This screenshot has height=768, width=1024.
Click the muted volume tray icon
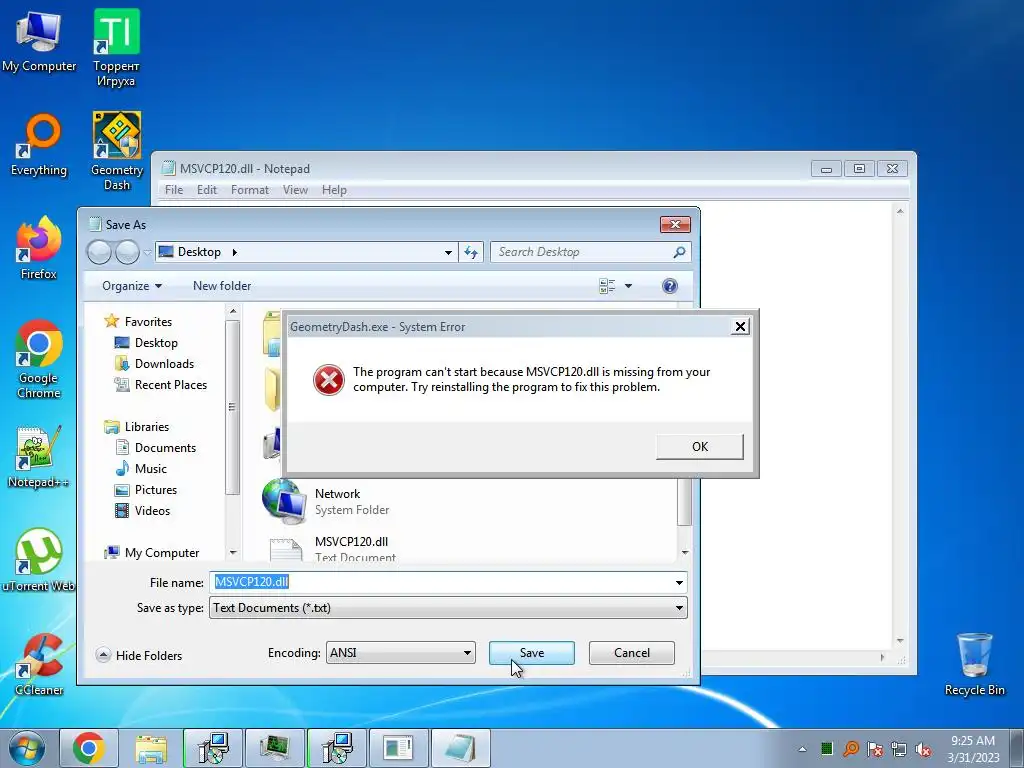click(x=923, y=749)
